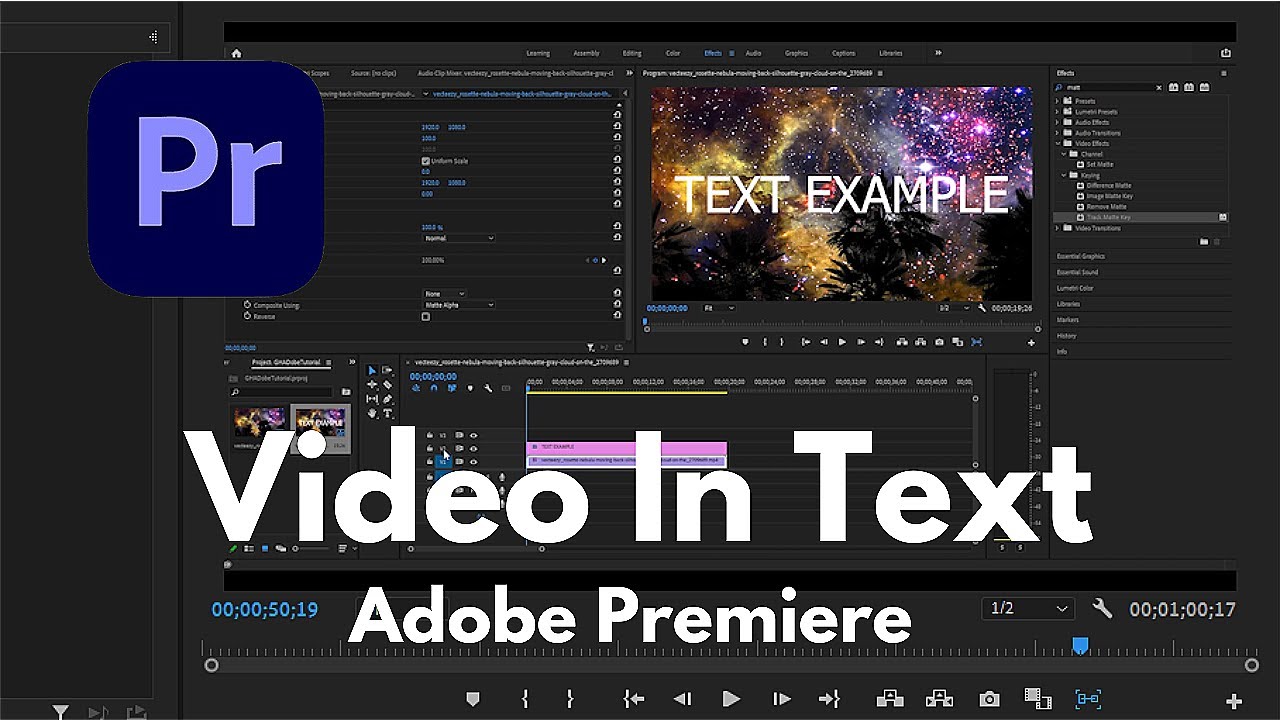Switch to the Editing workspace tab
This screenshot has width=1280, height=720.
632,53
